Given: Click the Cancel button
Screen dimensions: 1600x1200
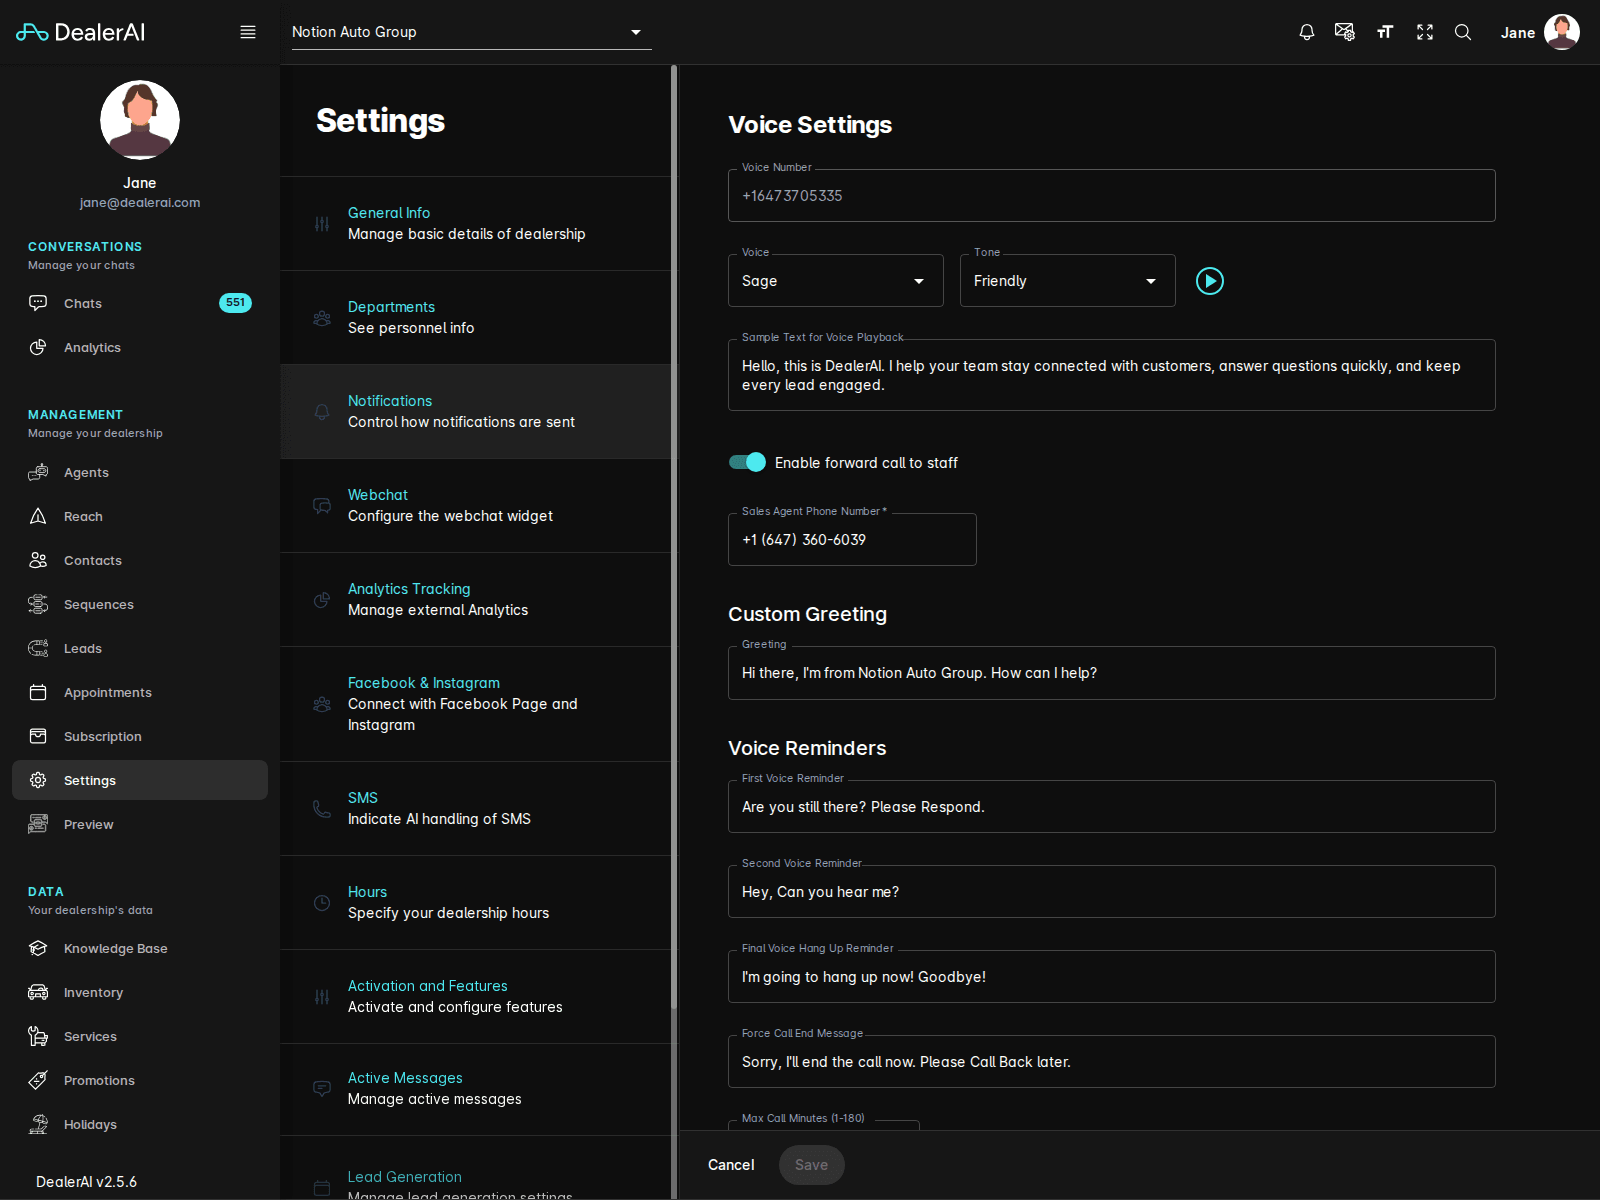Looking at the screenshot, I should (730, 1164).
